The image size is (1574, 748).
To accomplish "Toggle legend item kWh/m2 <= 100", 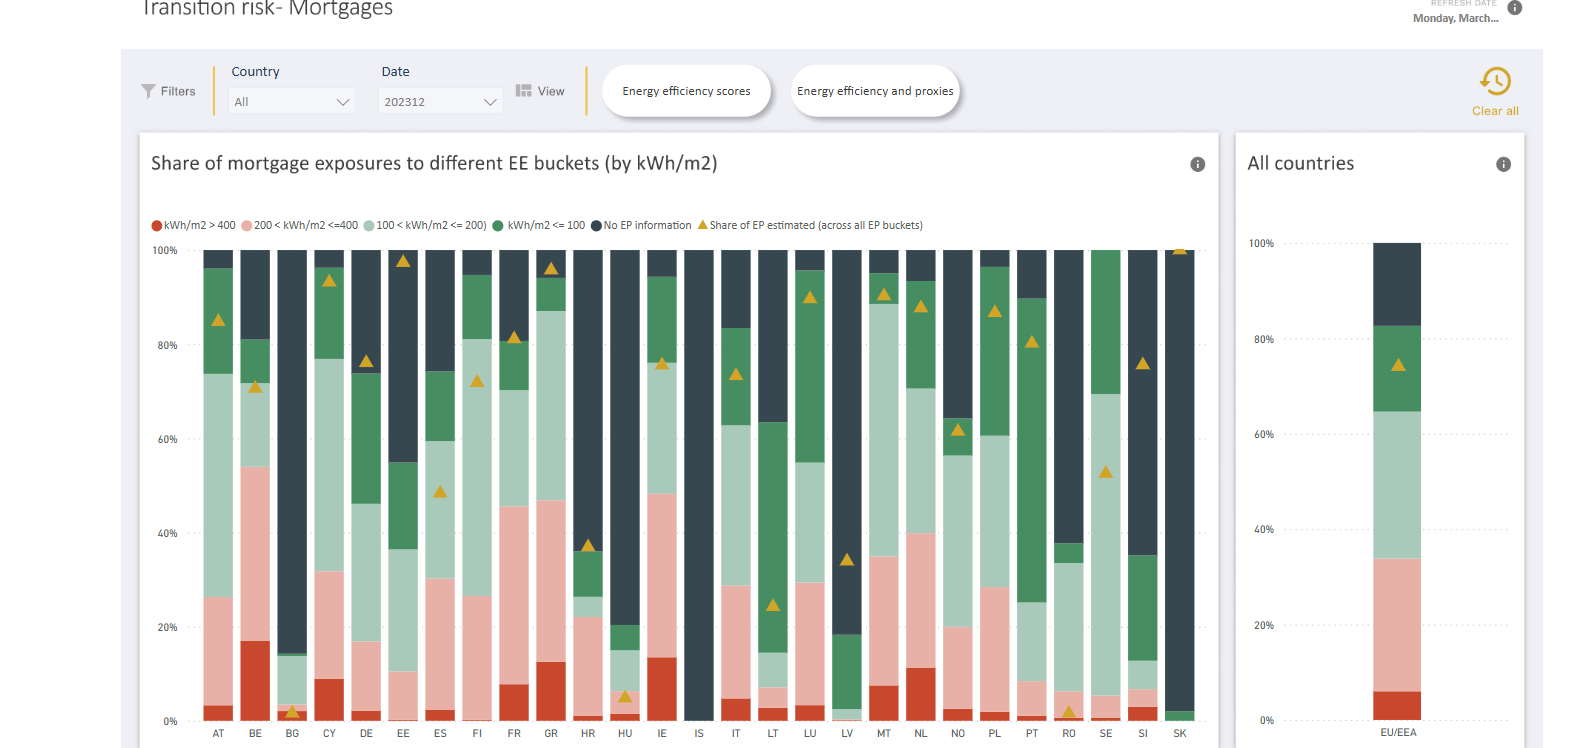I will 539,225.
